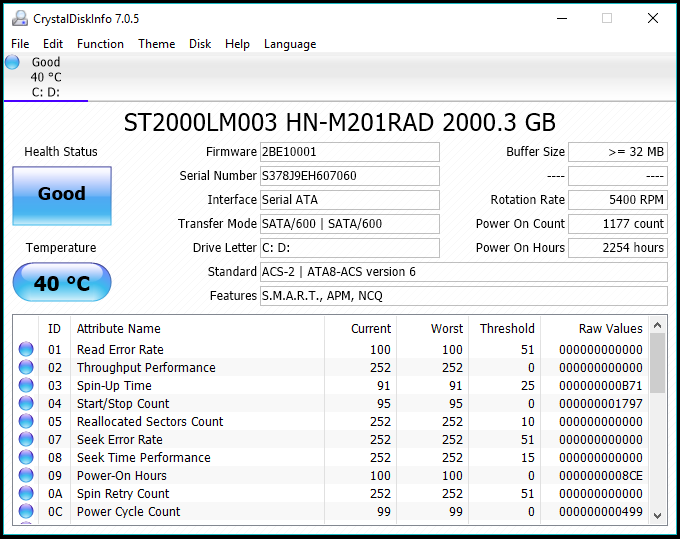Open the Function menu
The image size is (680, 539).
point(100,44)
